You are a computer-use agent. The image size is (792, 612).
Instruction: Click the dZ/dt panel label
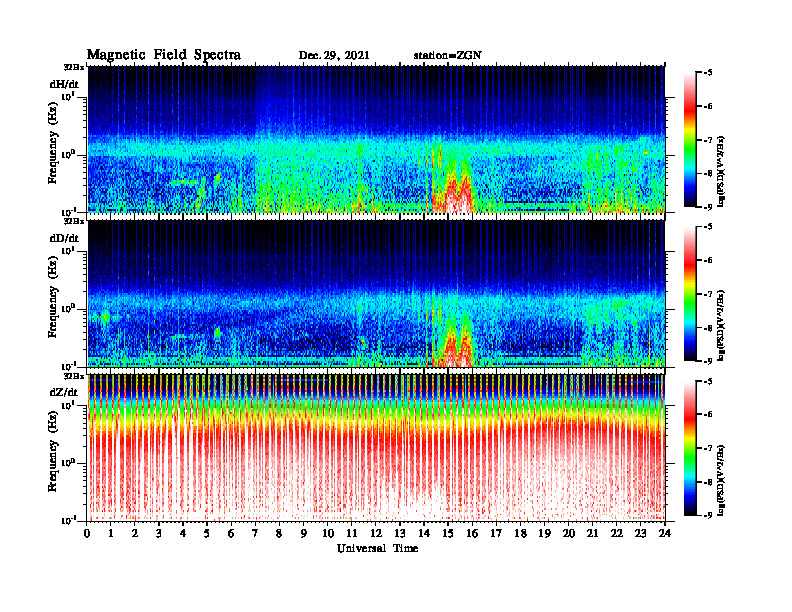point(64,392)
